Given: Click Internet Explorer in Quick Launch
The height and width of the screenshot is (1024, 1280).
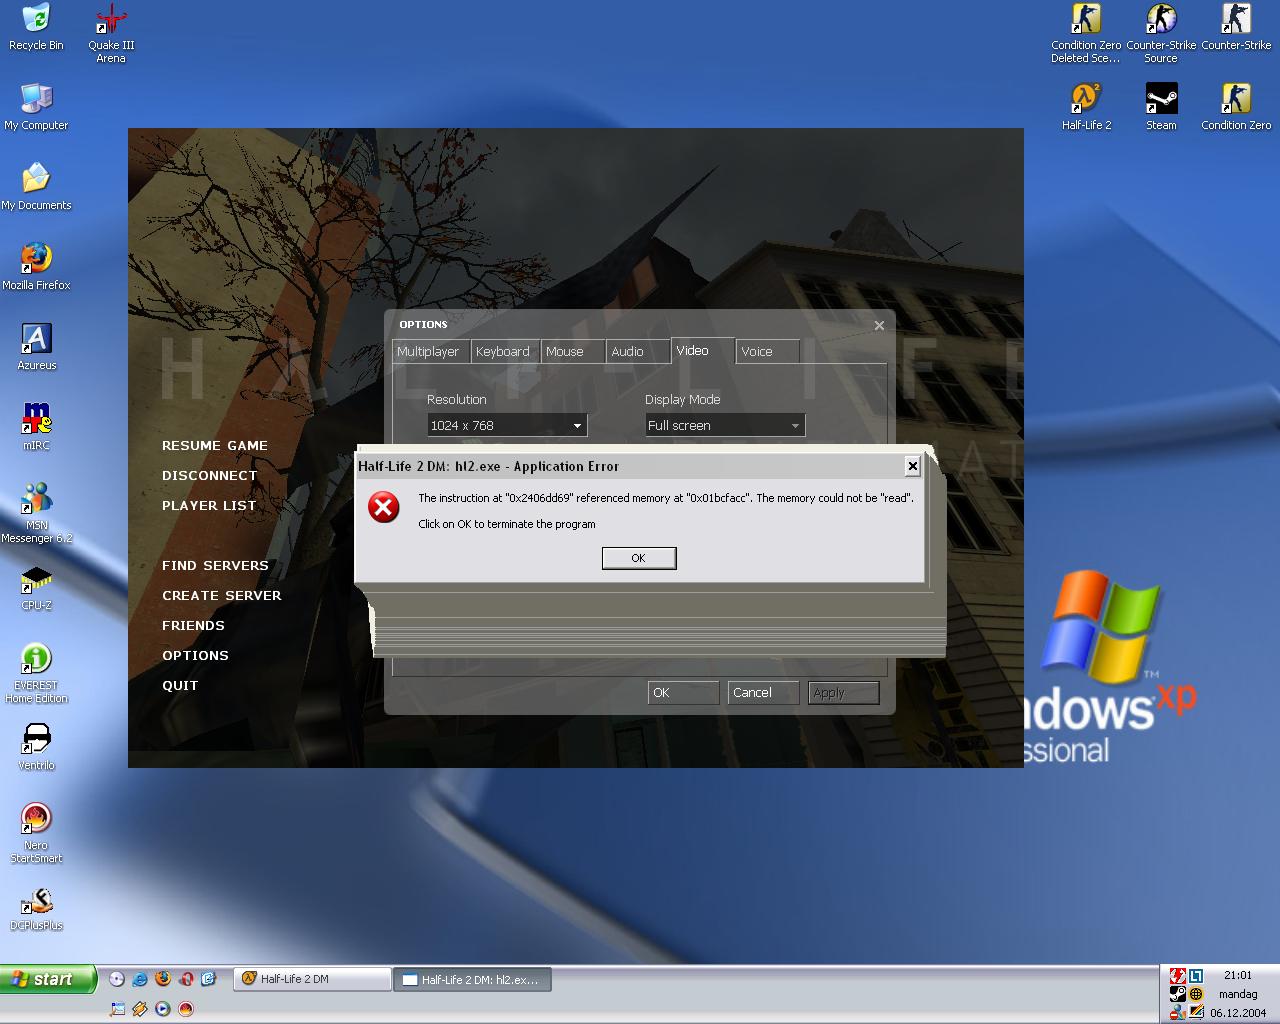Looking at the screenshot, I should tap(140, 979).
